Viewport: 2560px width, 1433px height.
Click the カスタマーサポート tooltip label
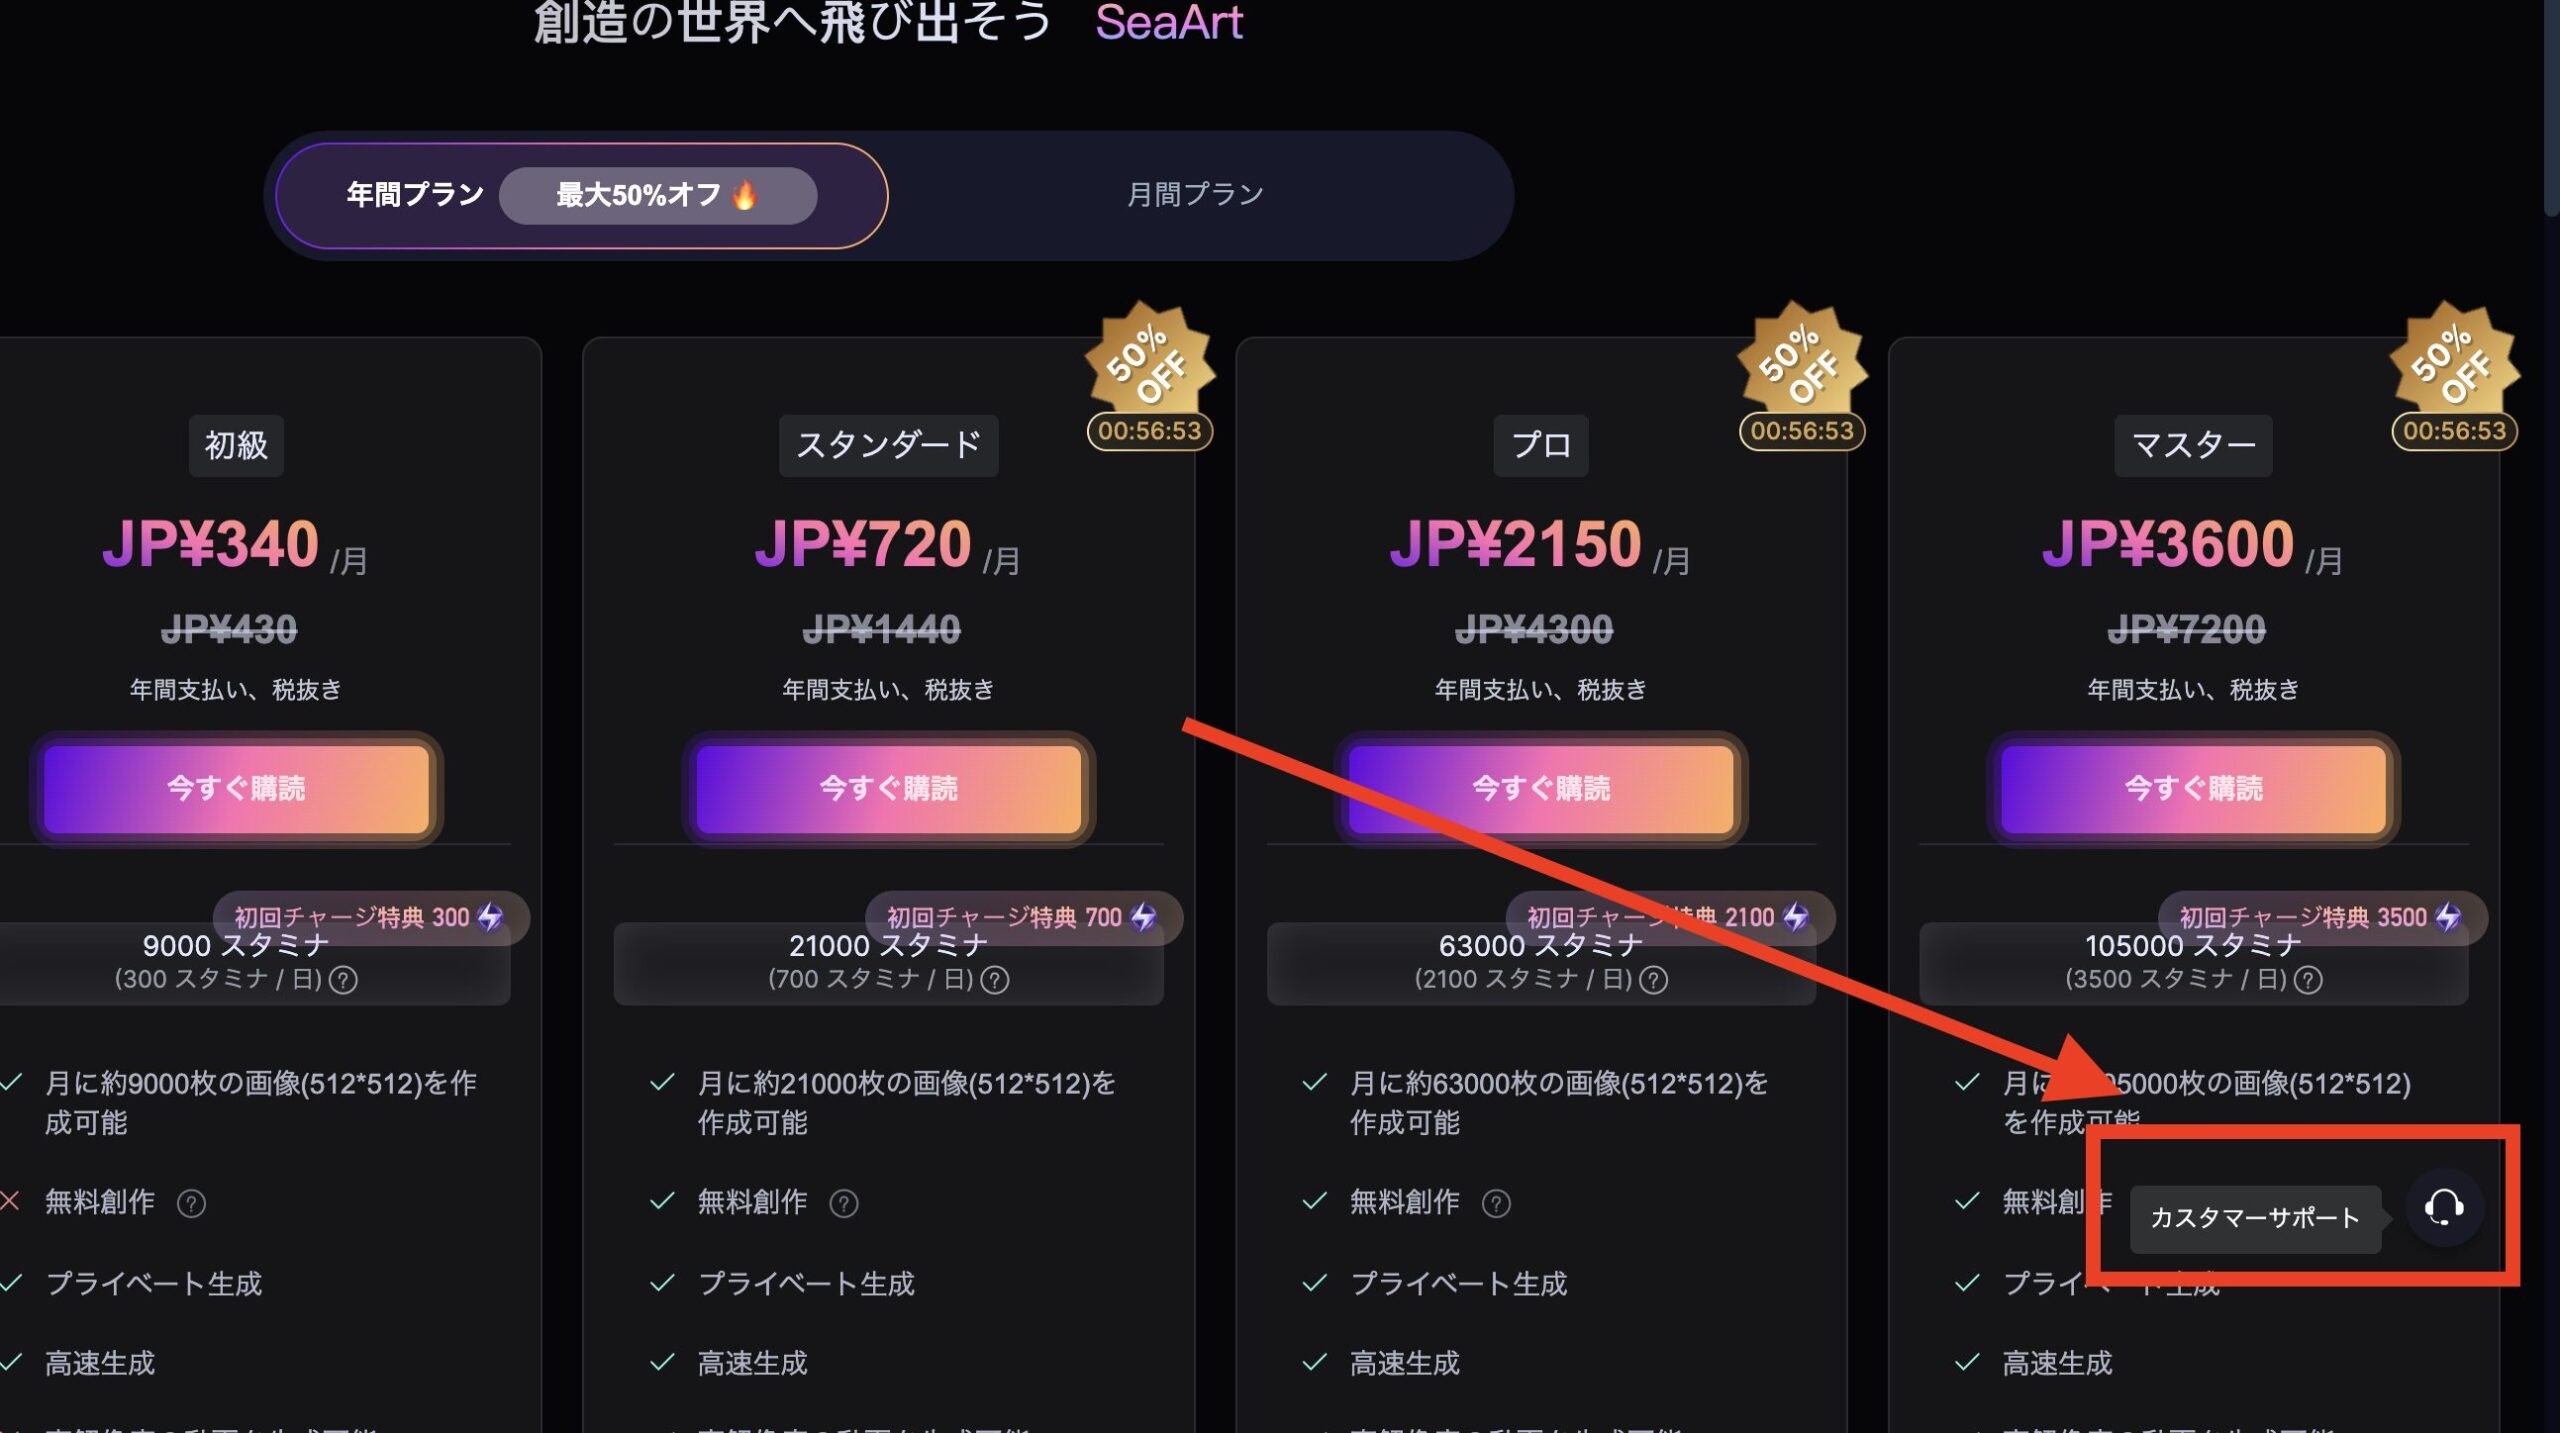2255,1218
